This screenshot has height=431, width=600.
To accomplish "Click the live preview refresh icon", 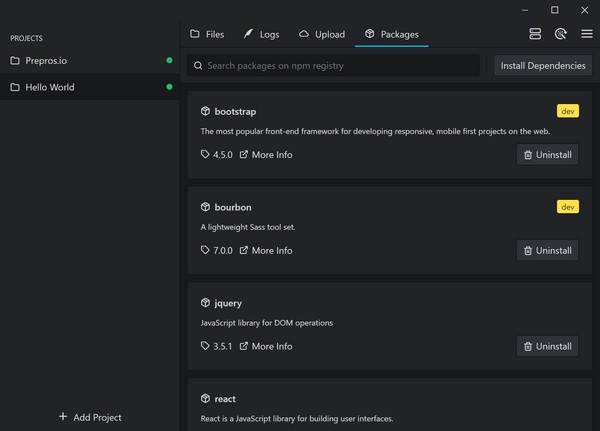I will click(561, 34).
